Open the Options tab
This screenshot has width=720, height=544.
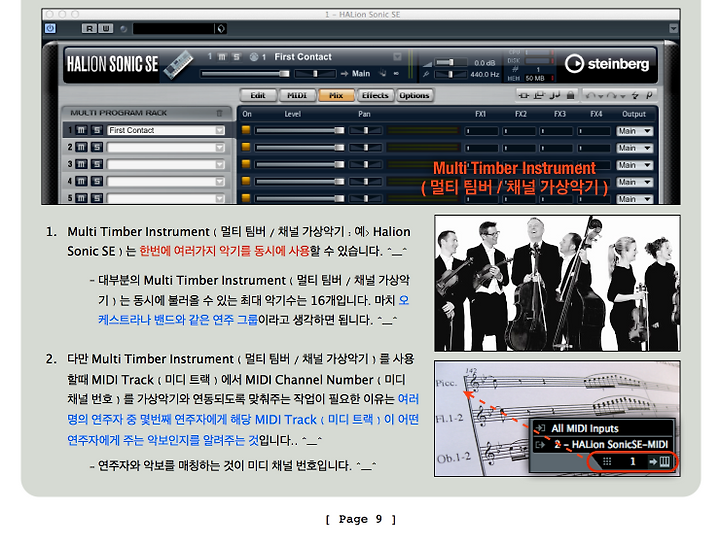click(414, 95)
